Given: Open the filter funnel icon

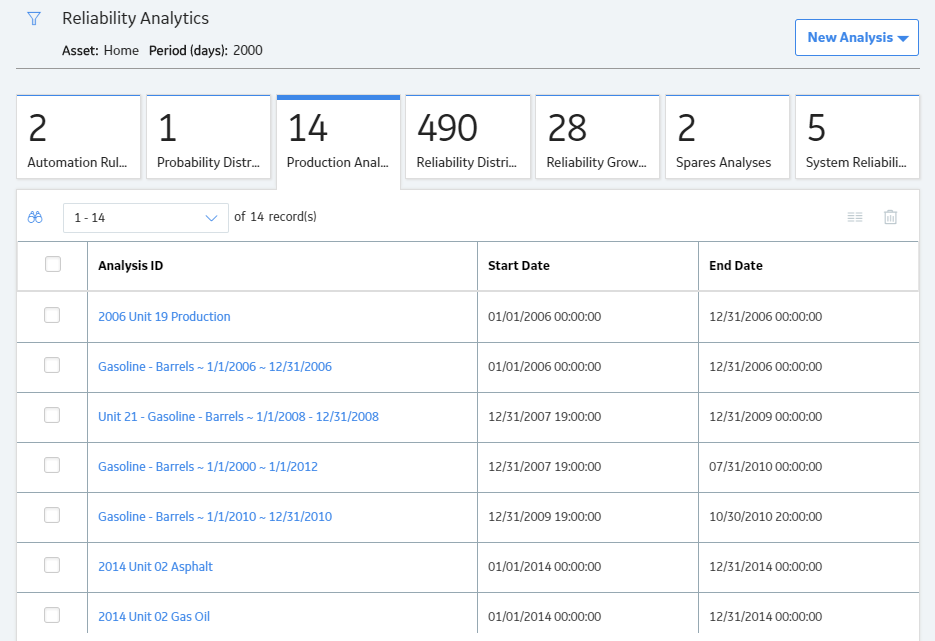Looking at the screenshot, I should [34, 18].
